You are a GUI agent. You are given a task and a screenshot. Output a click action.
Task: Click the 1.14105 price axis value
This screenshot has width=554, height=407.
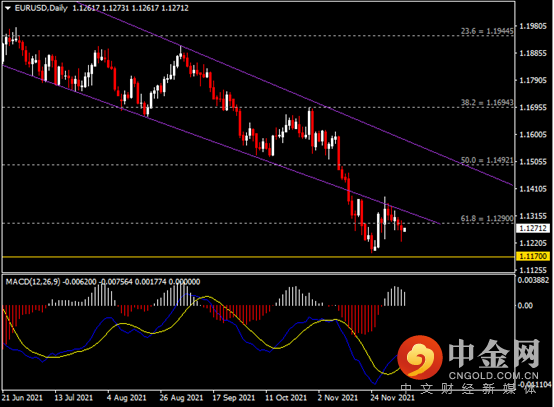pos(533,189)
